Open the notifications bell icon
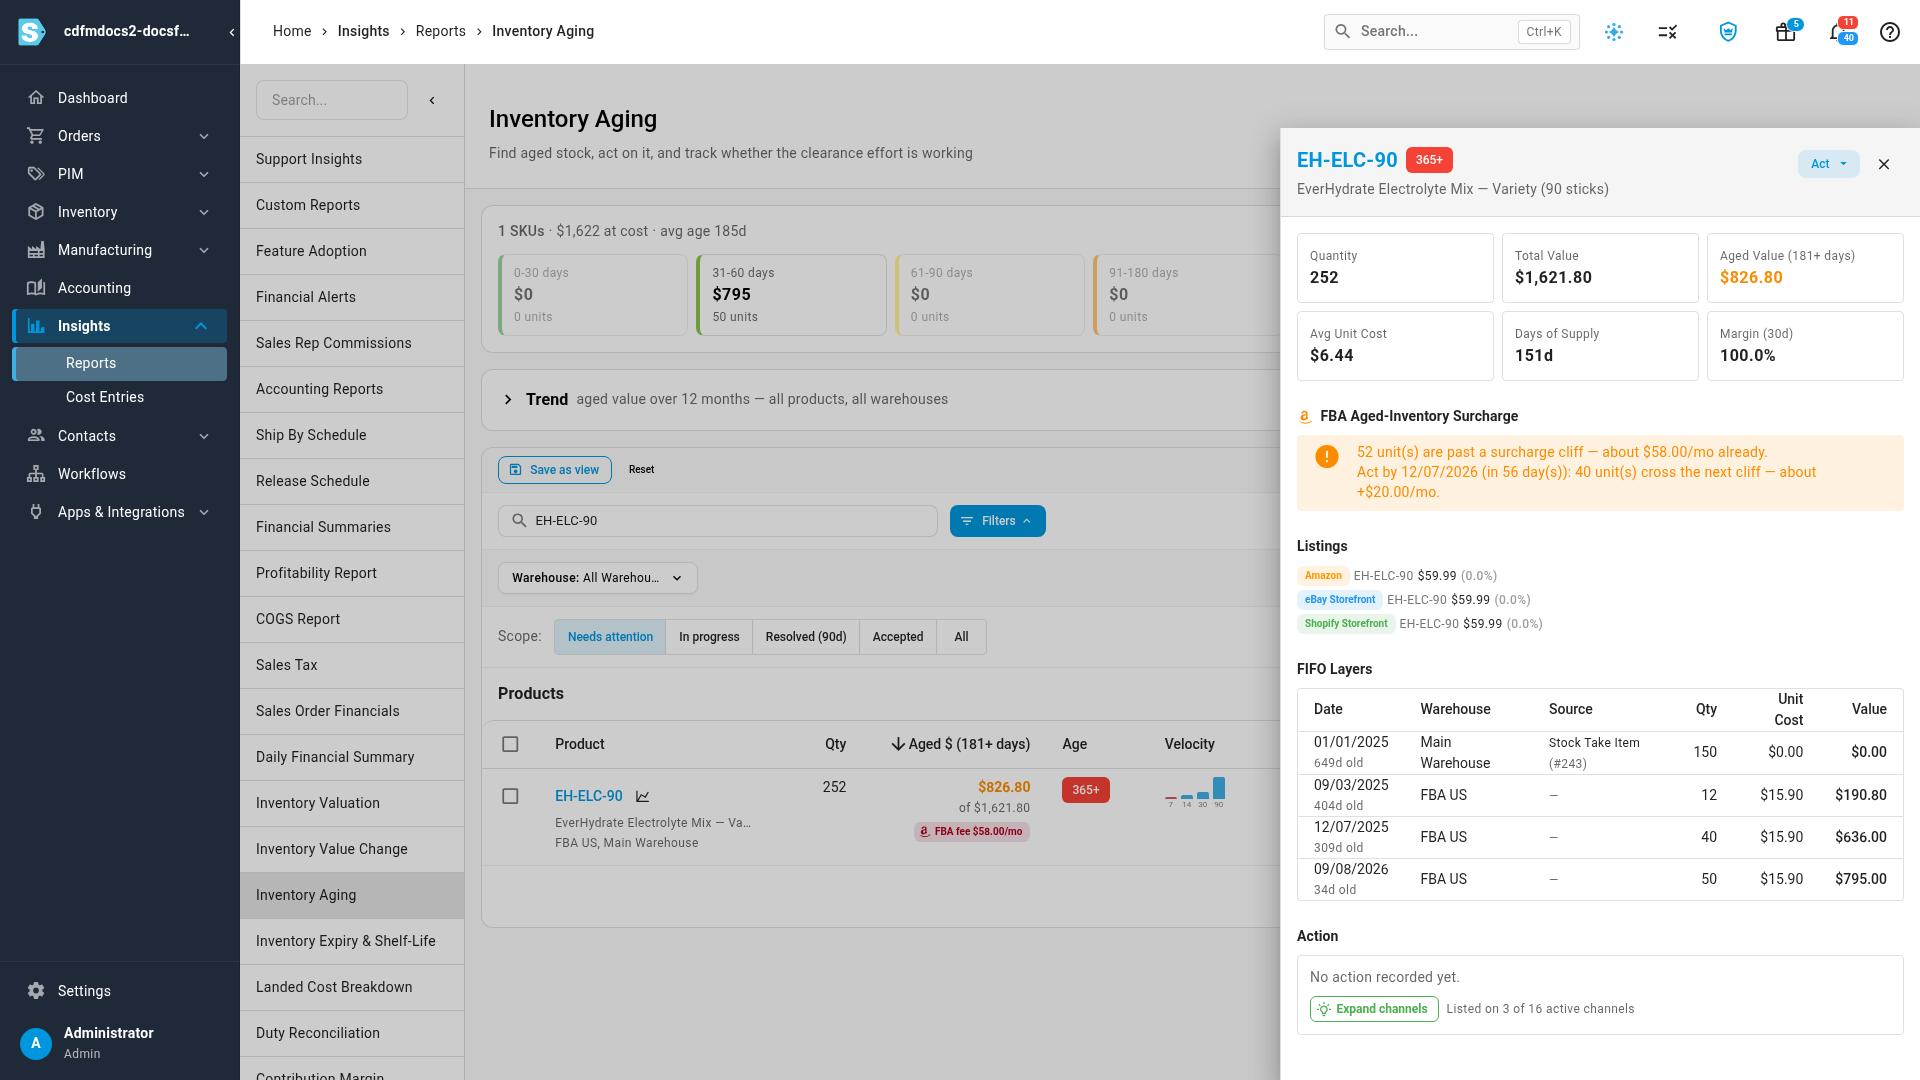Image resolution: width=1920 pixels, height=1080 pixels. (1837, 32)
